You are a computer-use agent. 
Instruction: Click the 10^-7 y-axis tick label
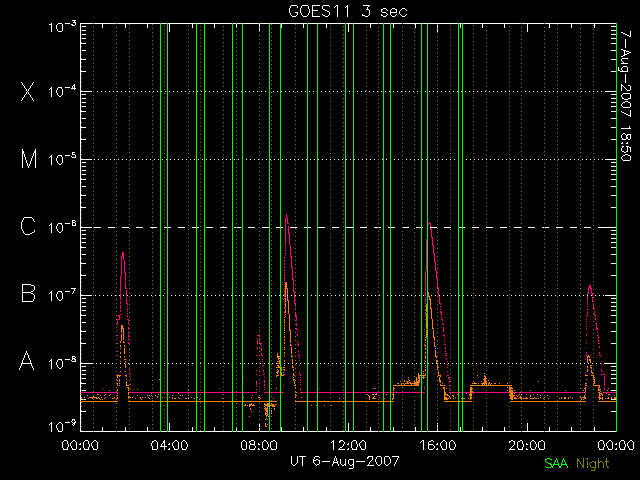pos(62,295)
